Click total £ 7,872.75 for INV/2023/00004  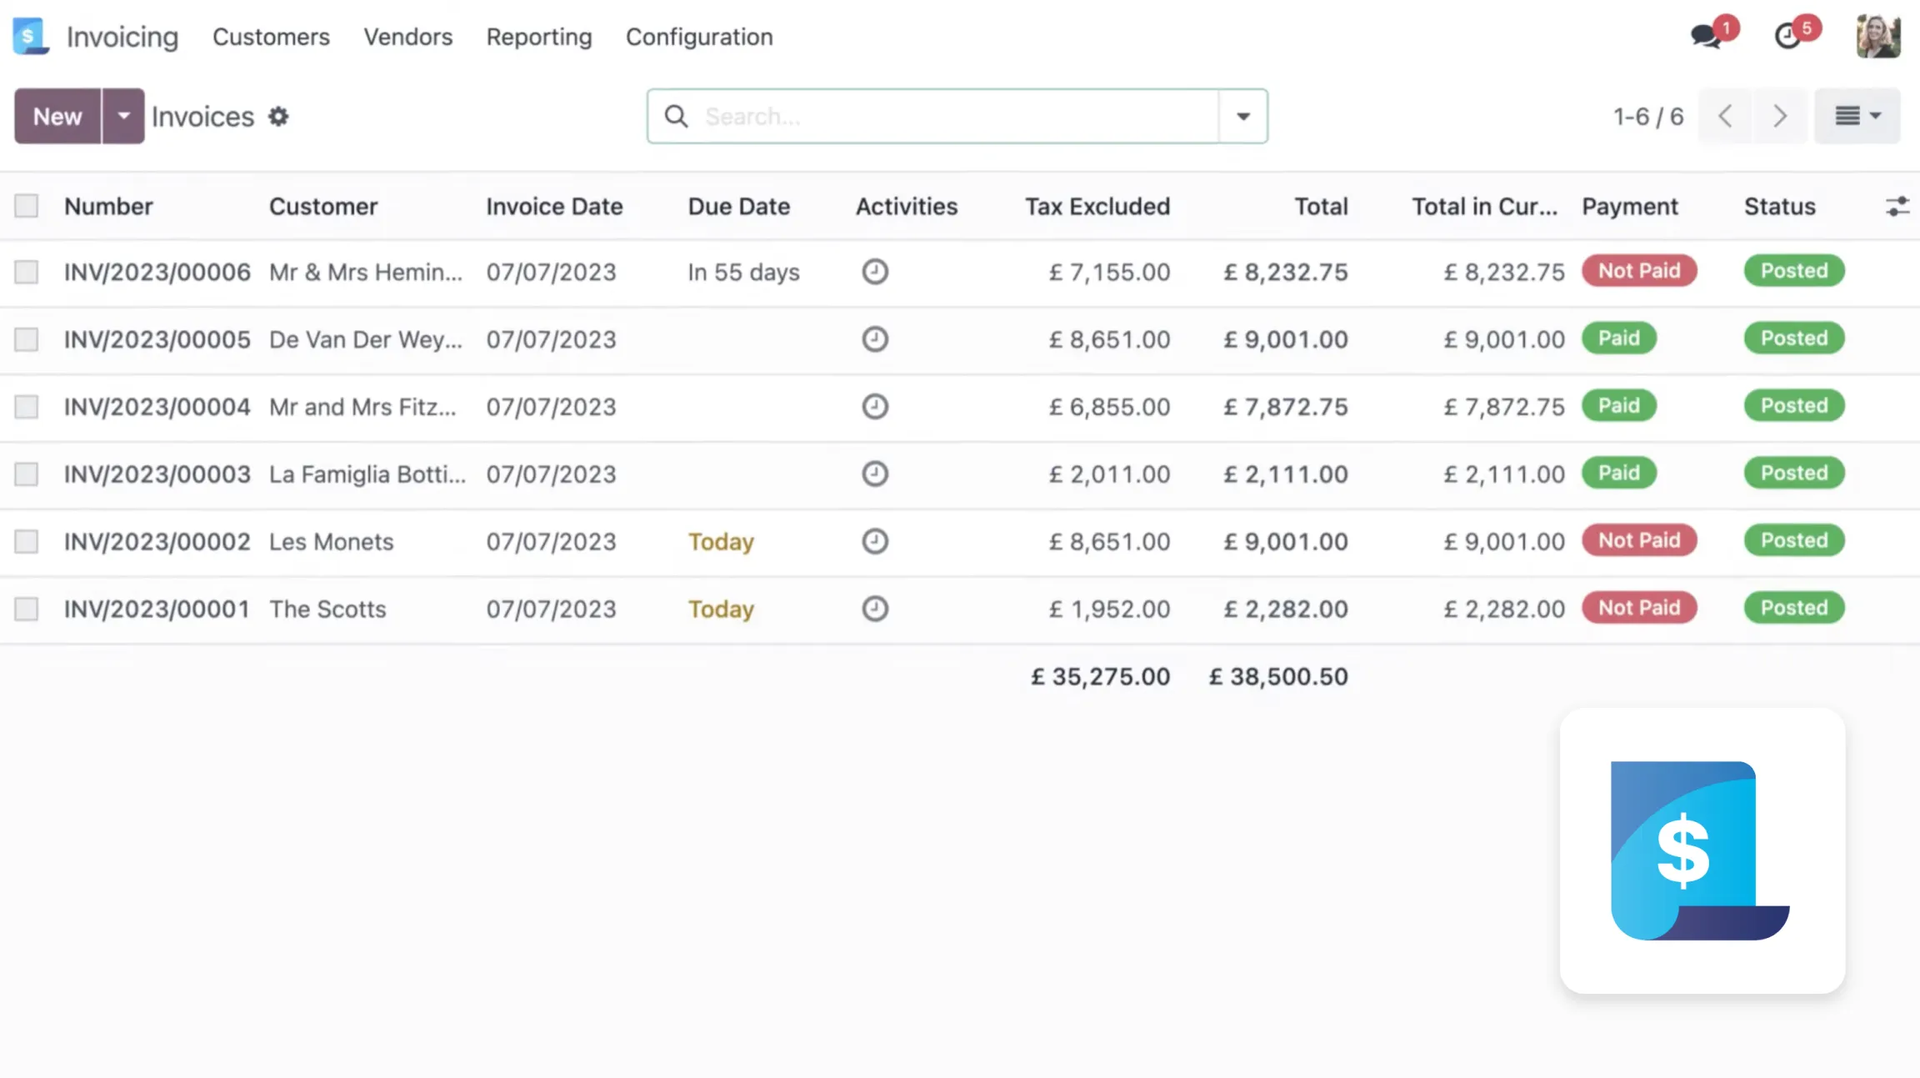[x=1286, y=407]
